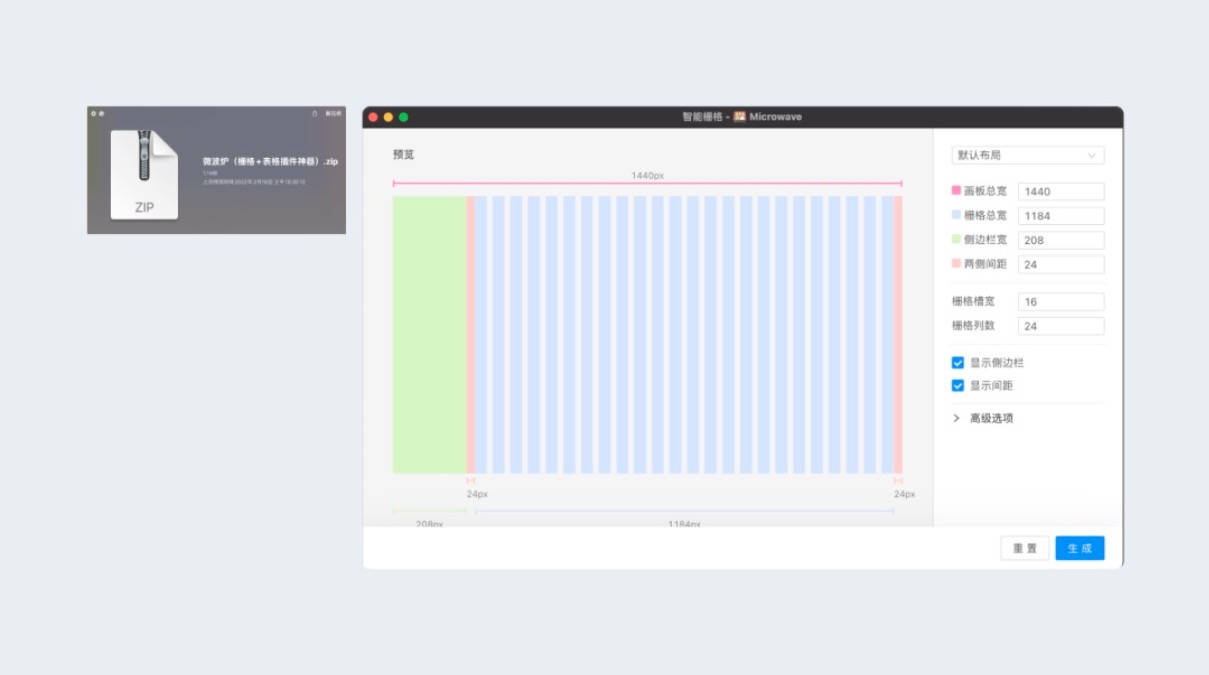Click the blue 生成 button
This screenshot has width=1209, height=675.
tap(1080, 548)
